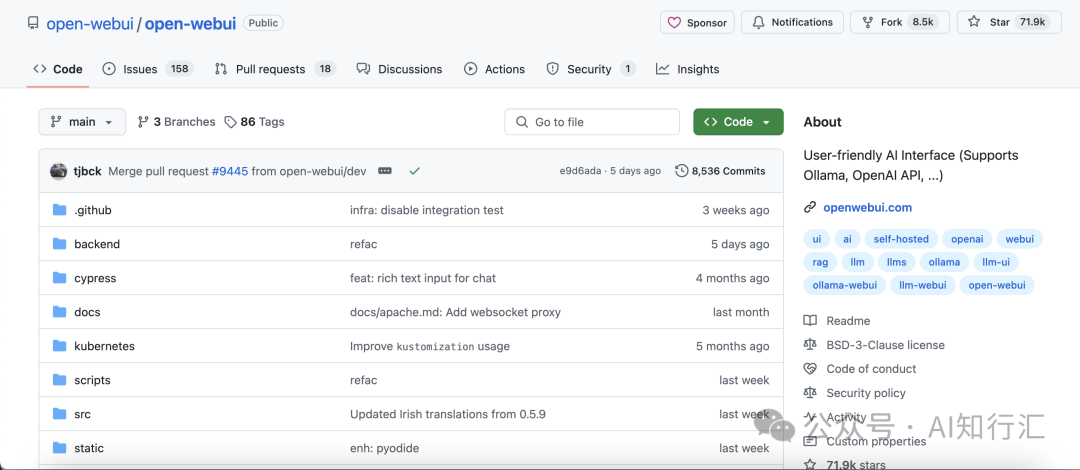Open the open-webui owner link

[90, 23]
